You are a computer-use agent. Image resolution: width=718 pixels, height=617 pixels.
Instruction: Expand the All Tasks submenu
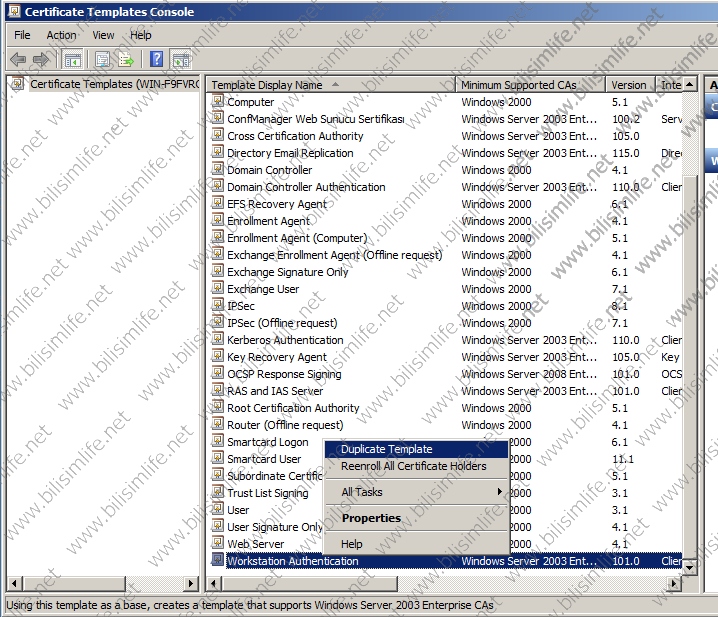(416, 492)
